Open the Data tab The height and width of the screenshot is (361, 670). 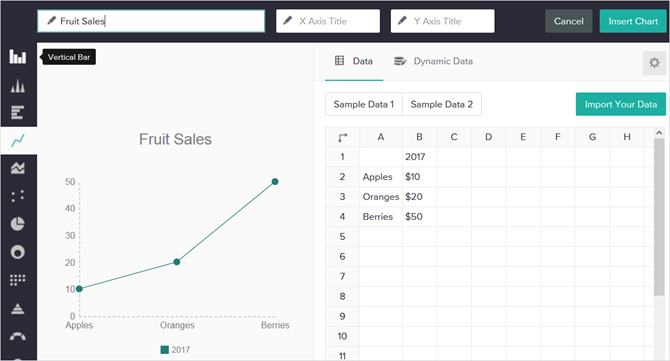(x=354, y=61)
